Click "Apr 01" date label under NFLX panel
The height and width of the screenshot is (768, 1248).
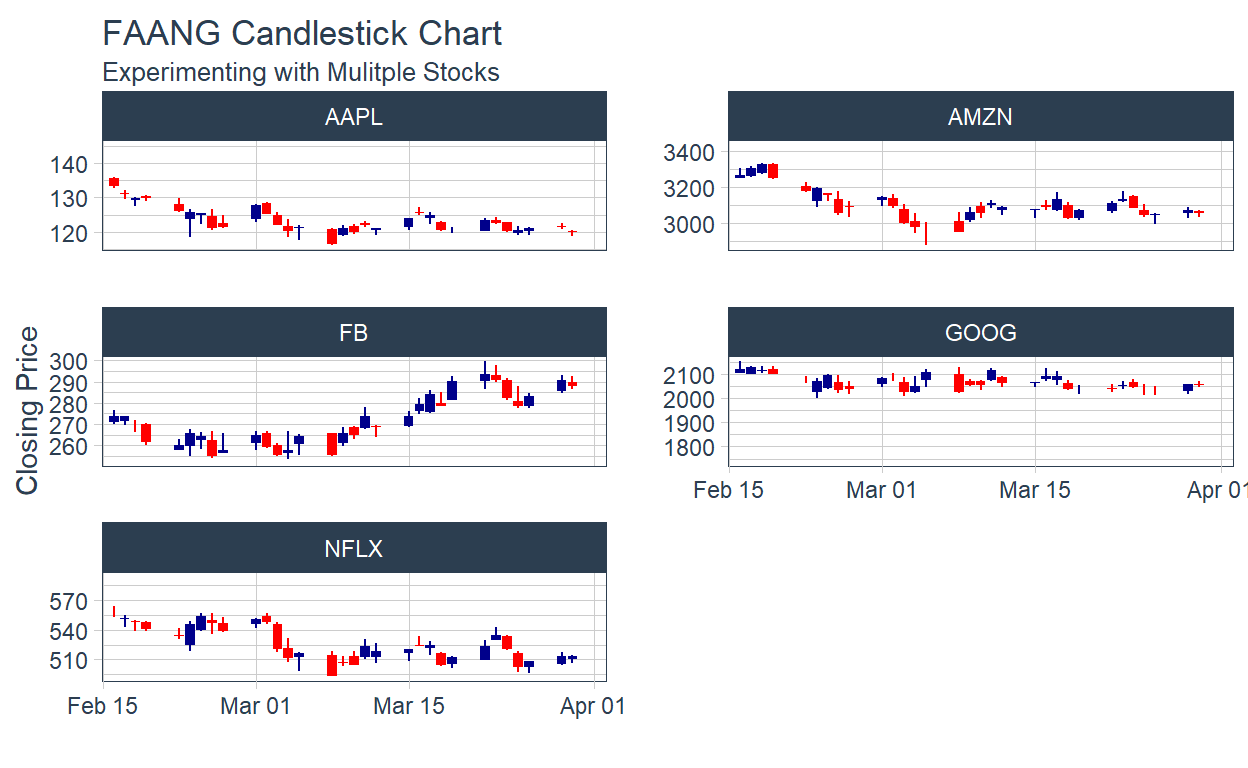point(592,707)
